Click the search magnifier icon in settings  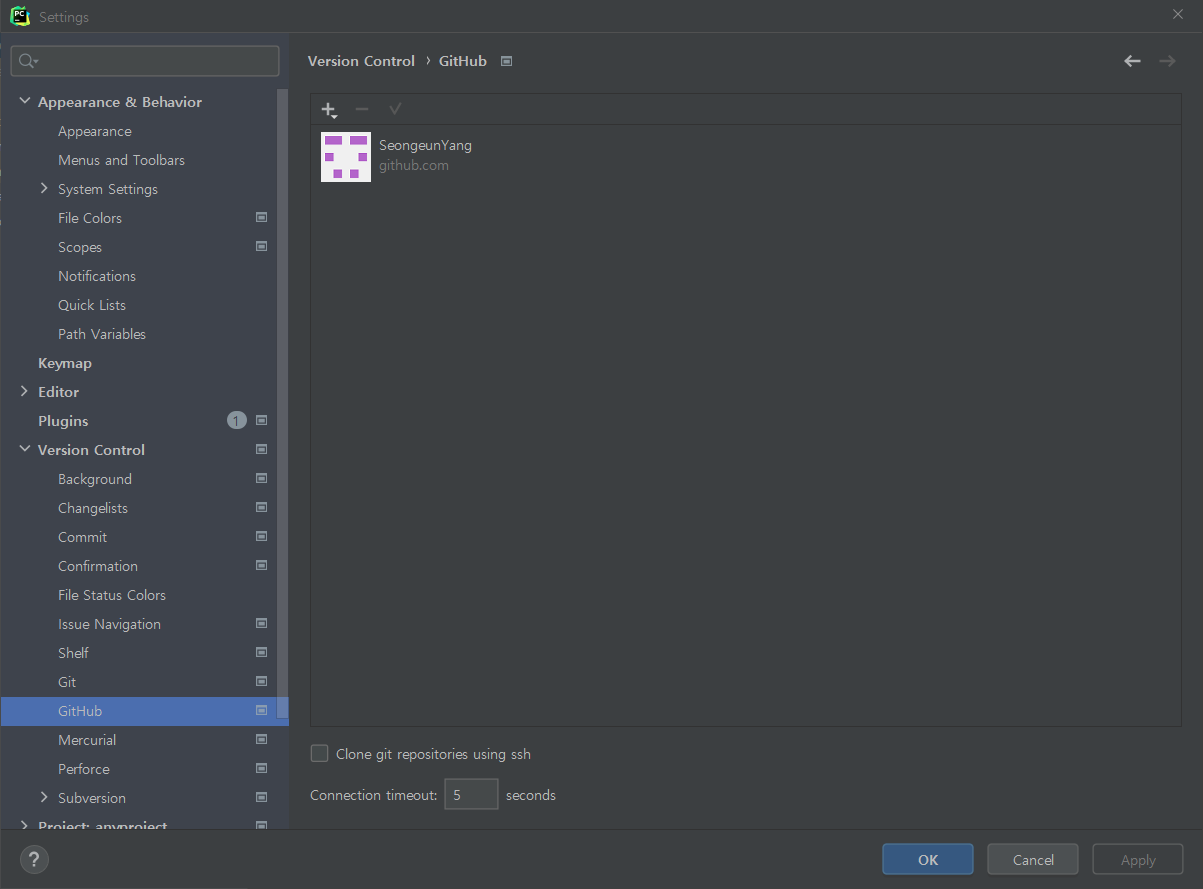pyautogui.click(x=27, y=61)
